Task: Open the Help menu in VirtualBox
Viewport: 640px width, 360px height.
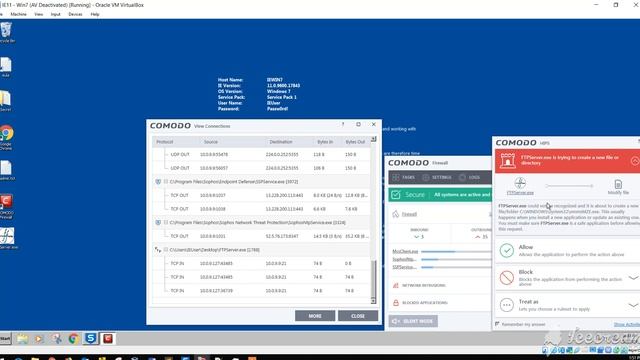Action: pyautogui.click(x=95, y=14)
